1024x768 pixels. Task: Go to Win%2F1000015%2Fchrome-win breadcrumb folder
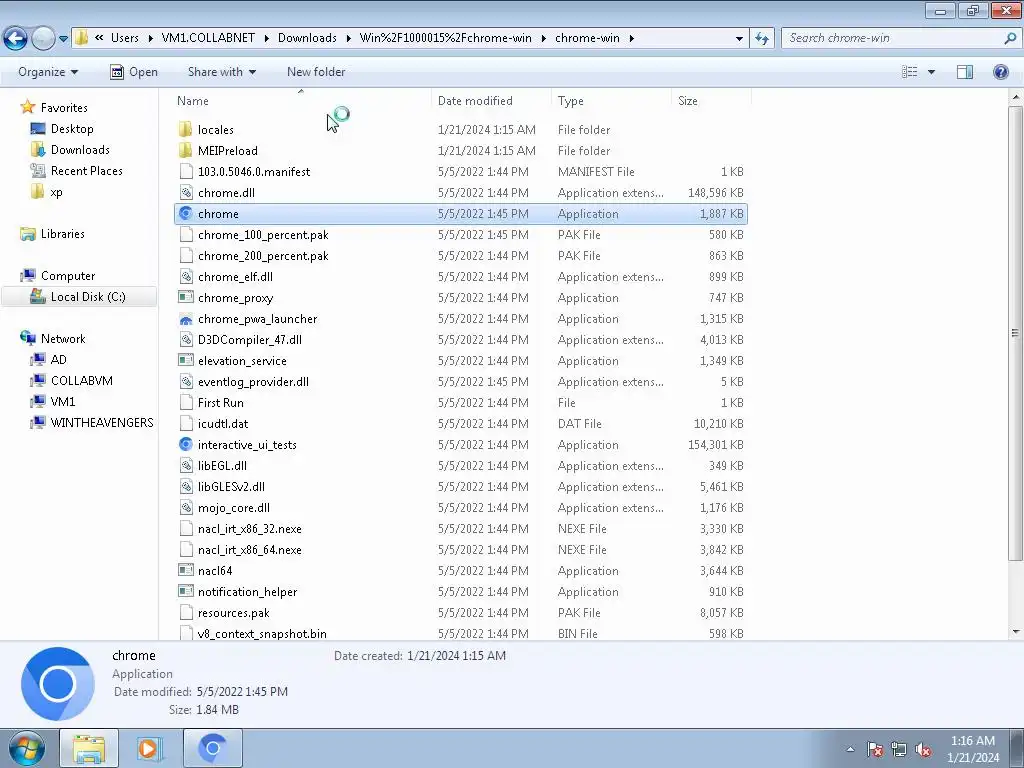click(x=445, y=38)
